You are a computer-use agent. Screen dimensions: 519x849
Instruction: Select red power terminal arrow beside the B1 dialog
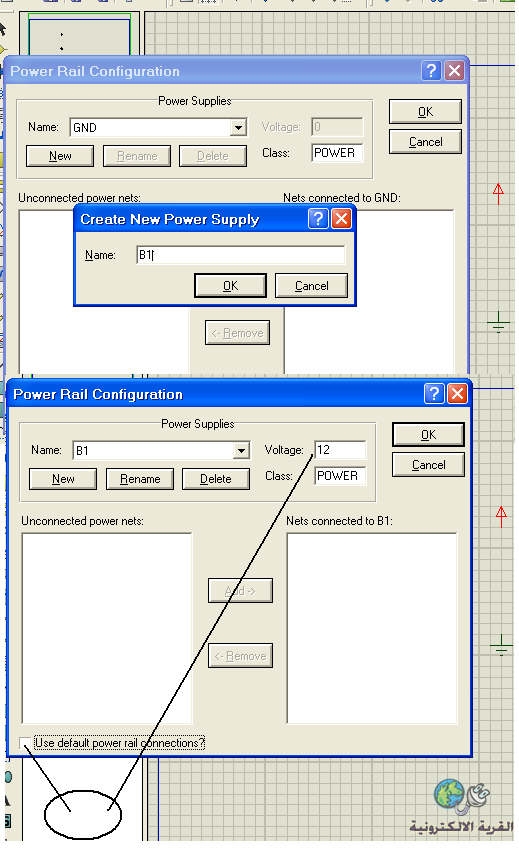pyautogui.click(x=501, y=517)
